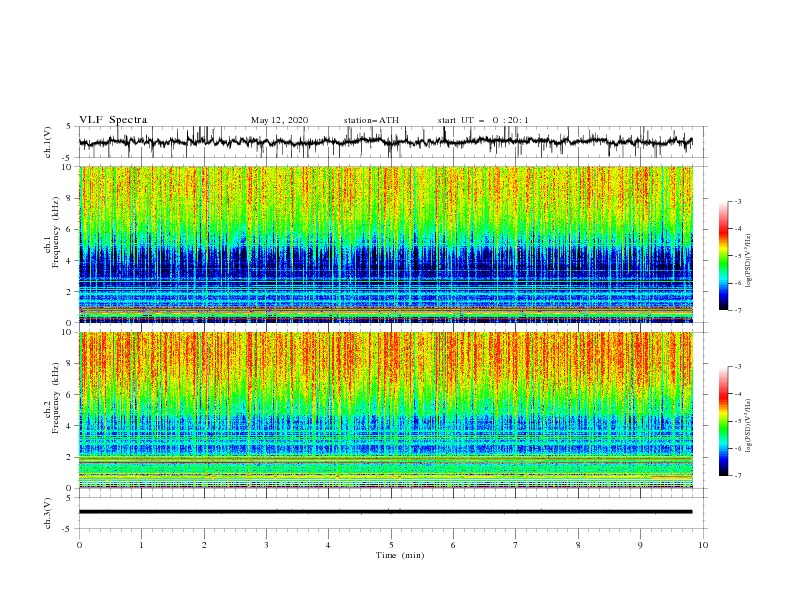Click time tick label '8' on x-axis
The width and height of the screenshot is (792, 612).
578,545
